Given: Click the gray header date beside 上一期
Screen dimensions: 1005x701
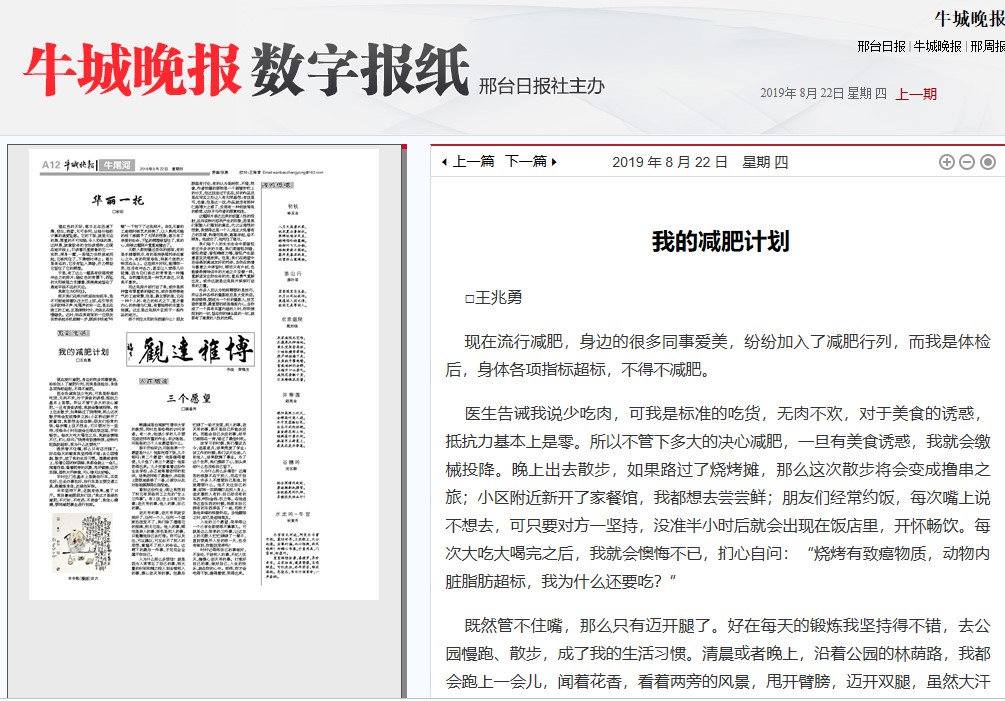Looking at the screenshot, I should pyautogui.click(x=824, y=94).
